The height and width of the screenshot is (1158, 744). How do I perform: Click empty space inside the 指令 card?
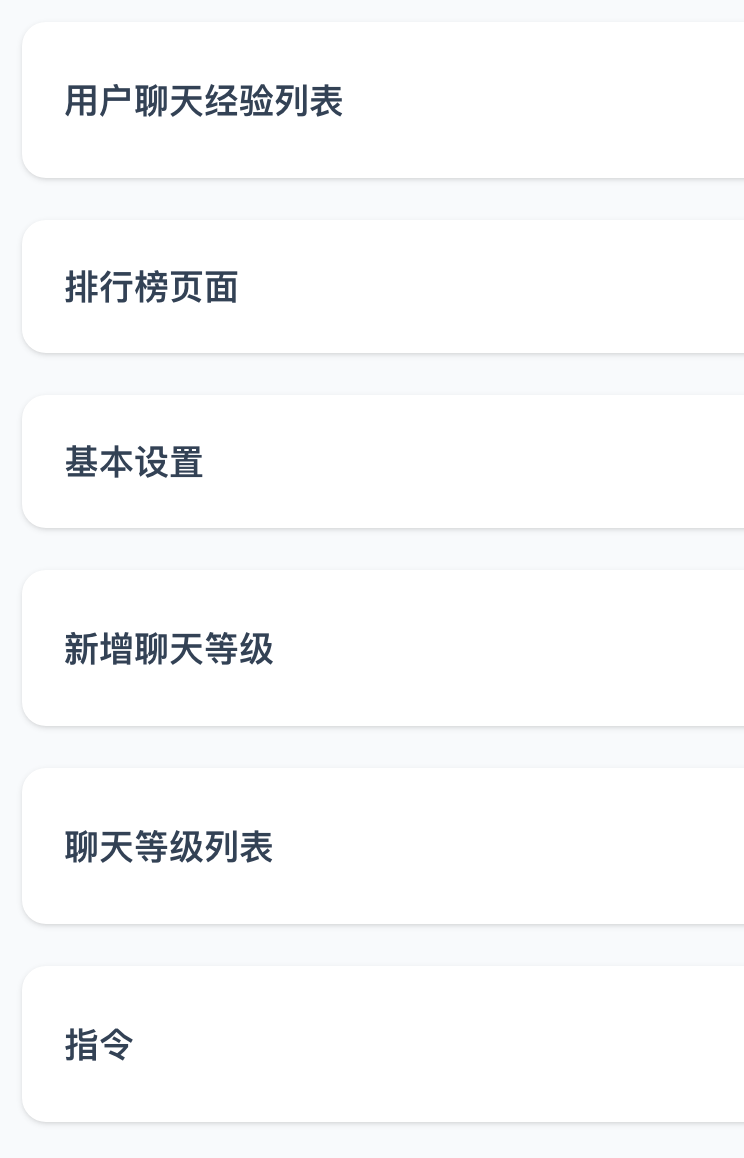[x=500, y=1045]
